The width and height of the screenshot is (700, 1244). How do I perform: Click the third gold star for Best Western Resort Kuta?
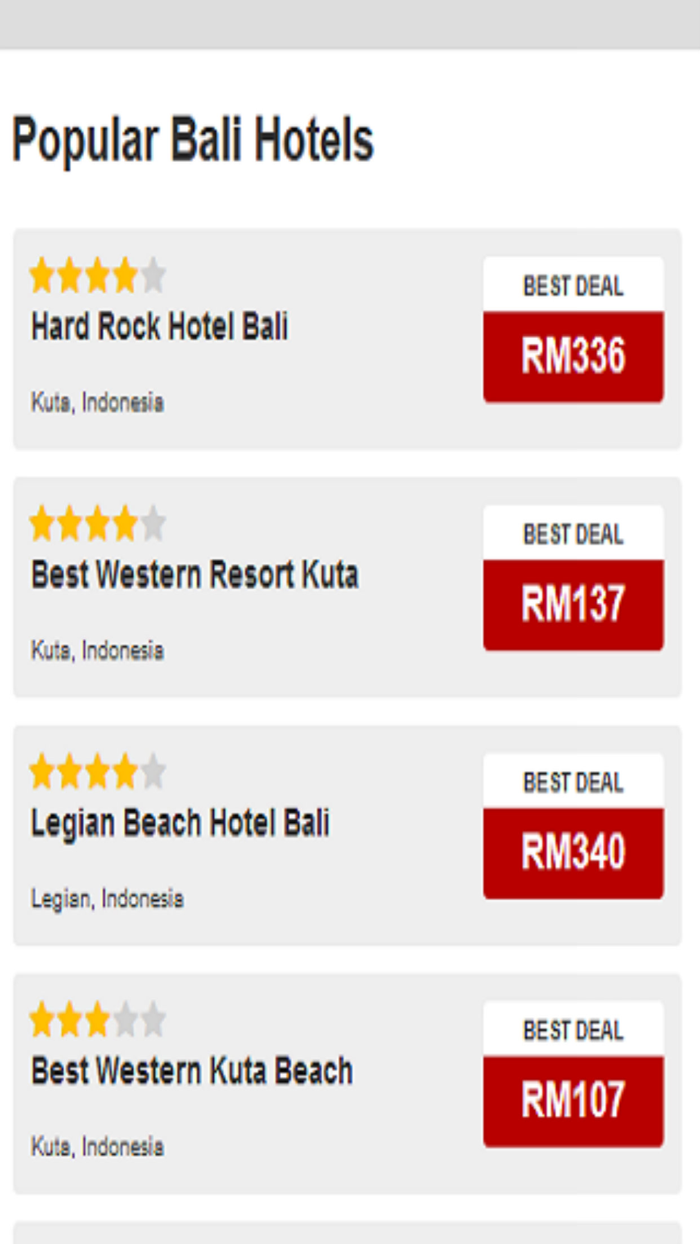(101, 522)
